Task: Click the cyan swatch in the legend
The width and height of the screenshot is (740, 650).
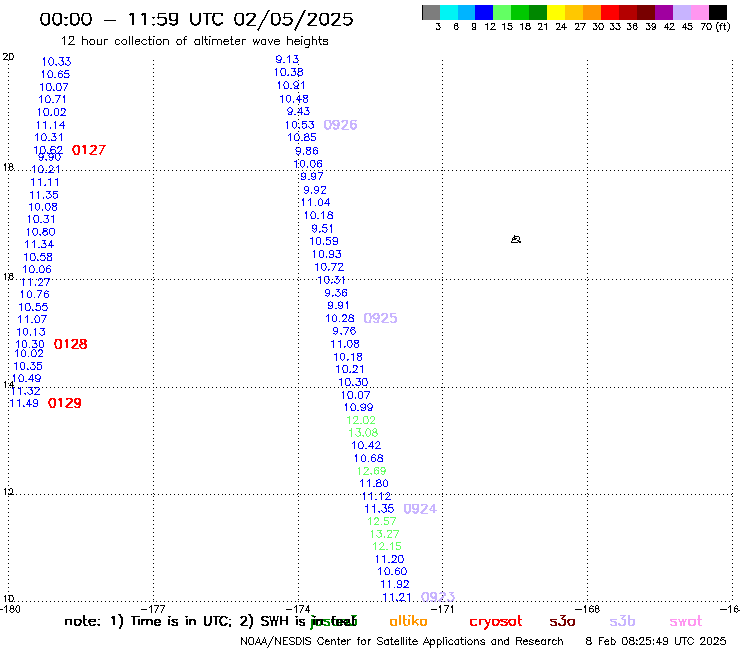Action: 449,12
